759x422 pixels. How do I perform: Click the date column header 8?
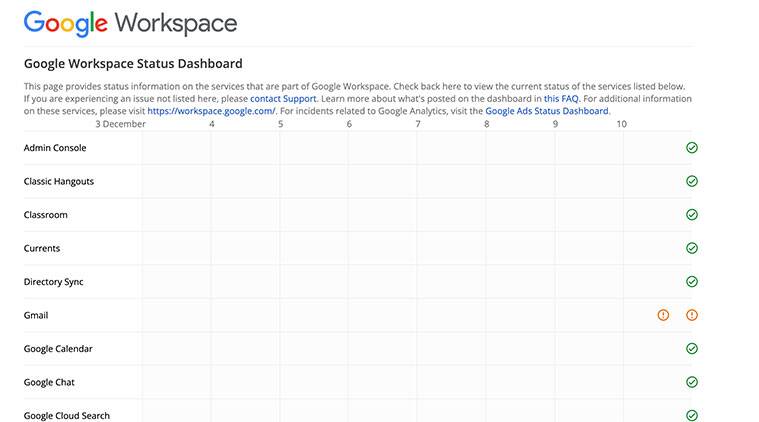486,124
